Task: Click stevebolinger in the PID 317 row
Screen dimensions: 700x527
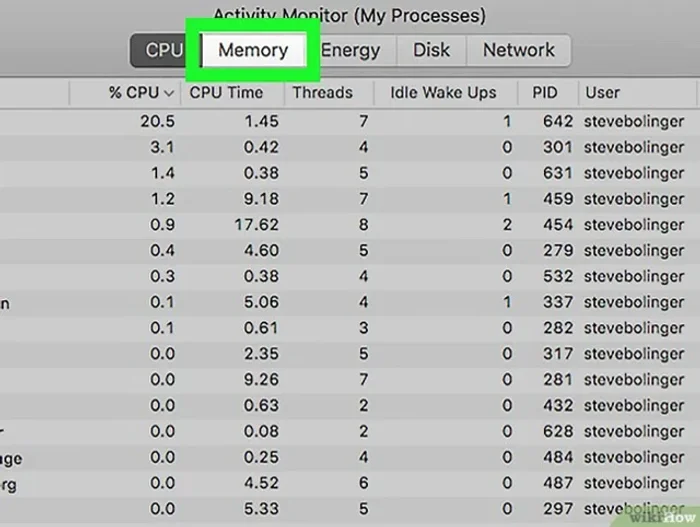Action: (x=634, y=355)
